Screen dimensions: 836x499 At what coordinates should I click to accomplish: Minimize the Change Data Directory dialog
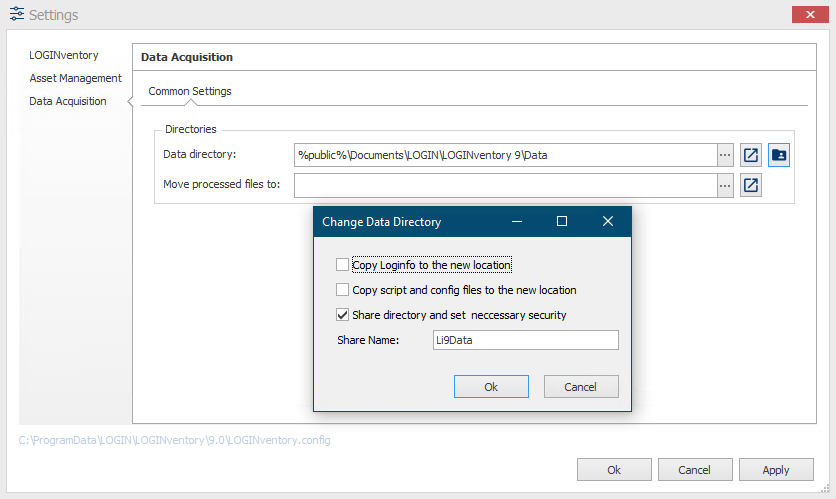click(x=517, y=221)
